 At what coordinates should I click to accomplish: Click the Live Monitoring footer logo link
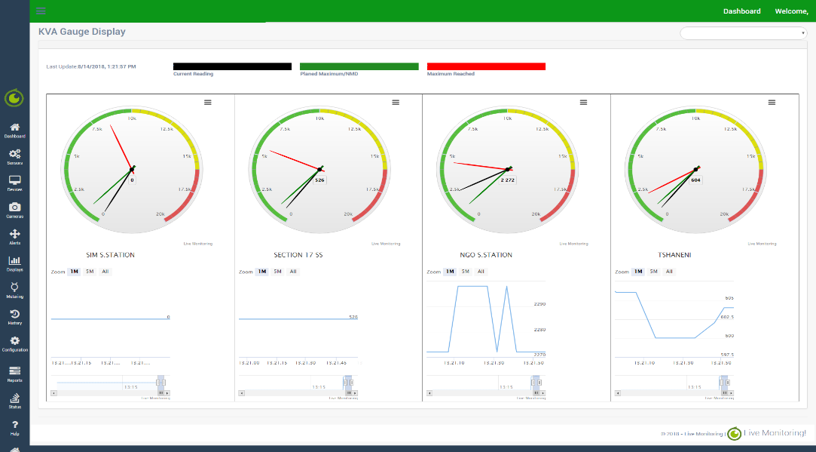pos(766,433)
